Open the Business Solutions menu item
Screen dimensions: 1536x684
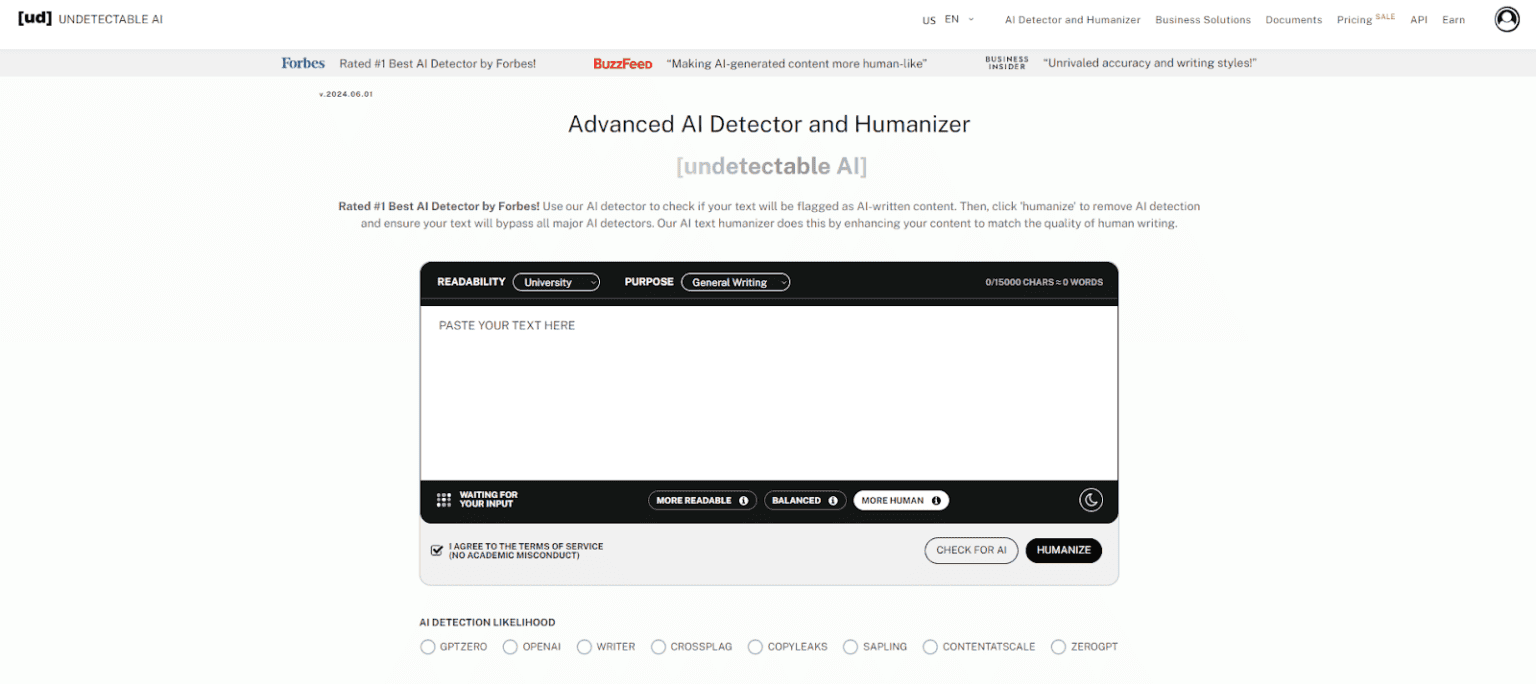click(1202, 20)
